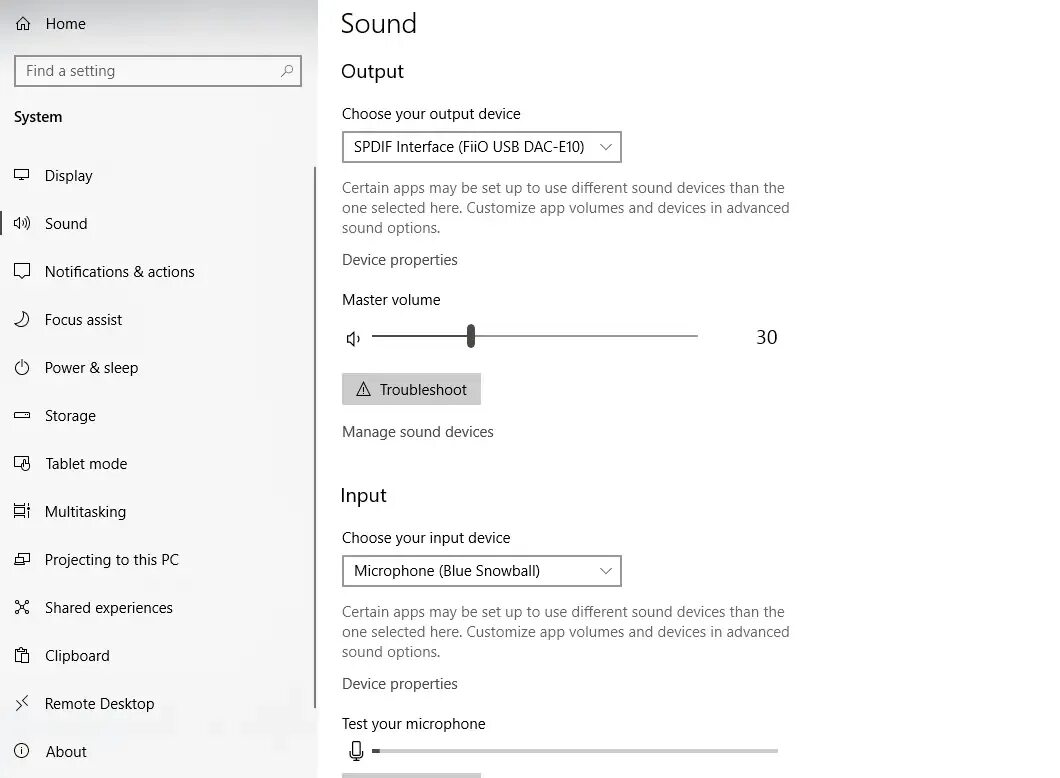Click the Find a setting search box
The height and width of the screenshot is (778, 1060).
150,71
